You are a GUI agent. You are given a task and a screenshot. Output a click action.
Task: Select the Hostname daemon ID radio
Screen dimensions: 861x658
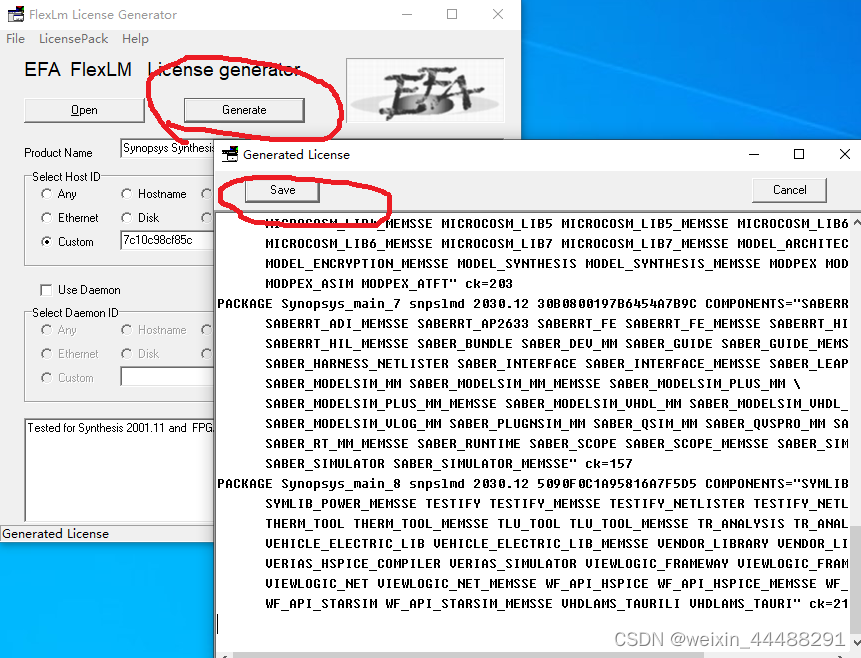coord(127,330)
